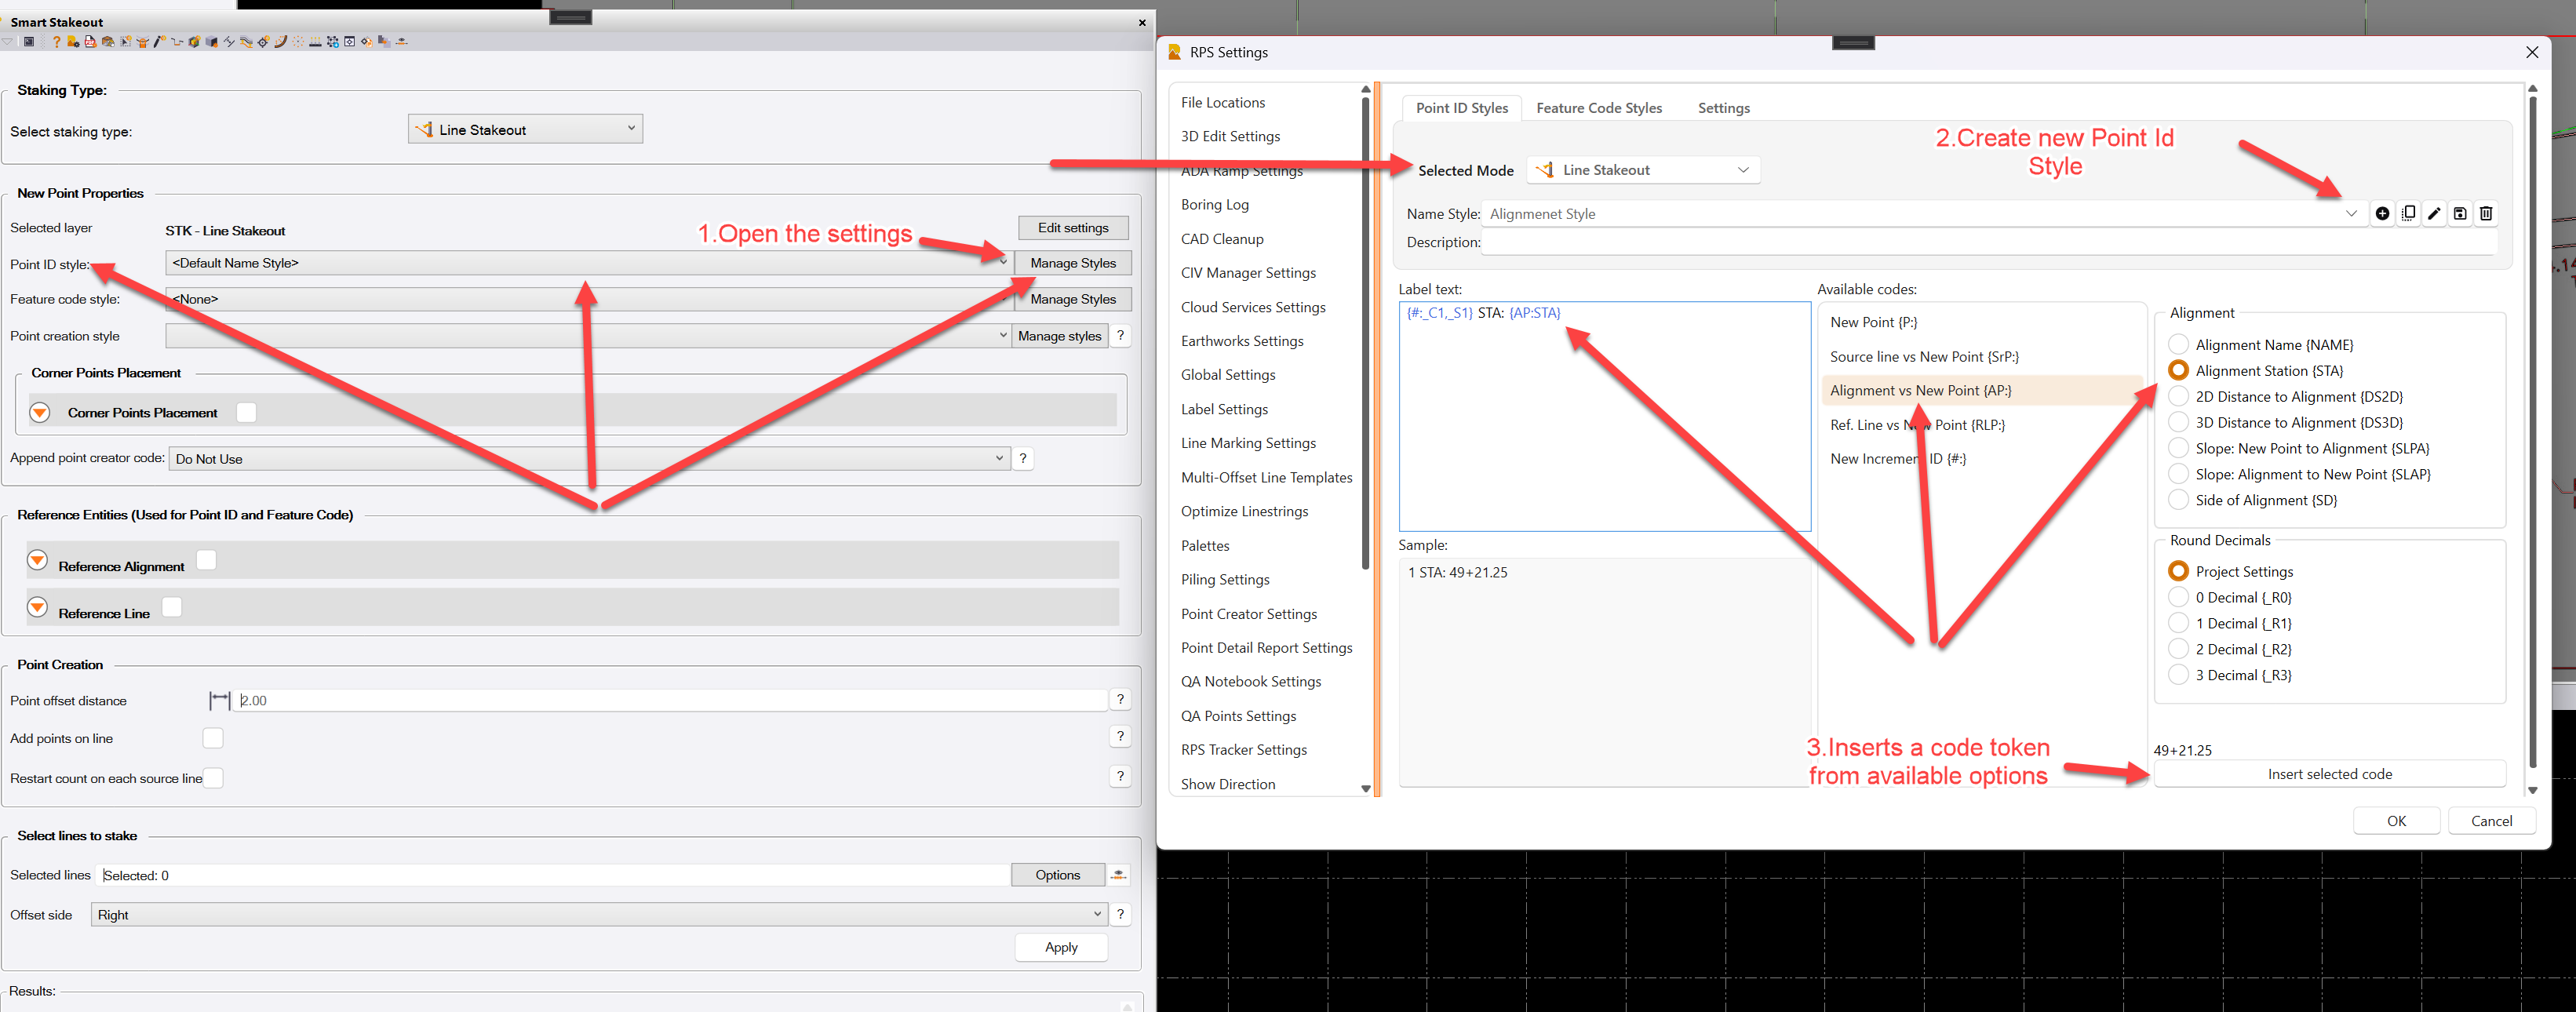Add a new Point ID name style
This screenshot has height=1012, width=2576.
[2382, 213]
